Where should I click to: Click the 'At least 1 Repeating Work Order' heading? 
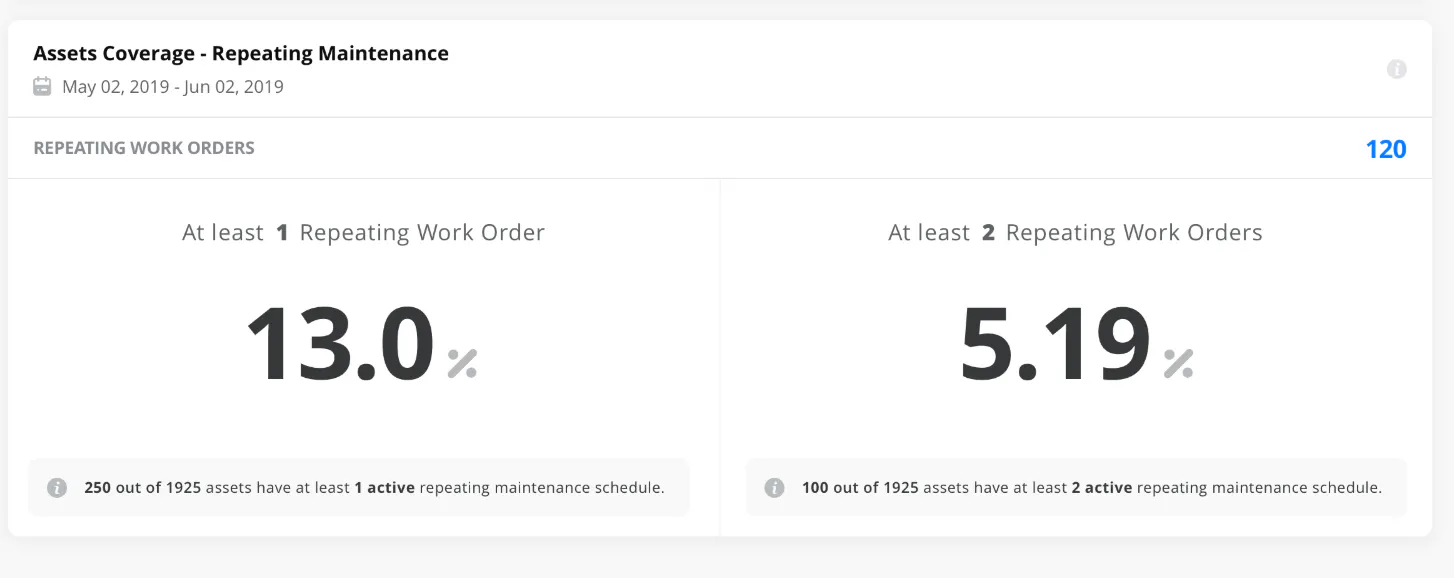[363, 231]
